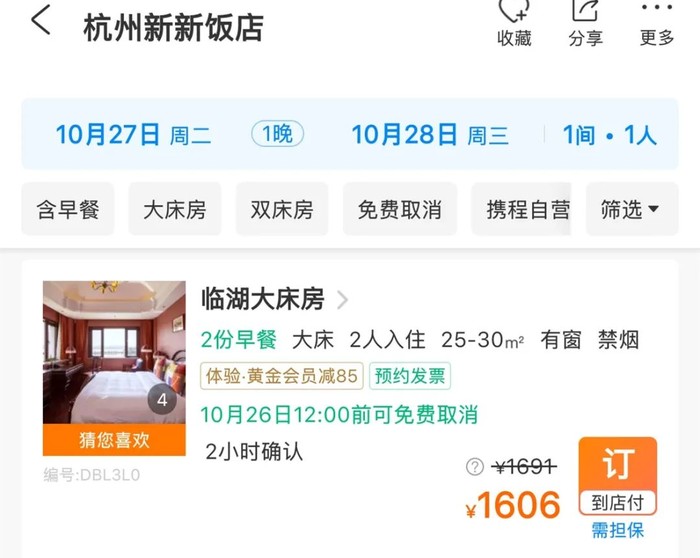Toggle the 大床房 filter chip
Viewport: 700px width, 558px height.
[175, 209]
